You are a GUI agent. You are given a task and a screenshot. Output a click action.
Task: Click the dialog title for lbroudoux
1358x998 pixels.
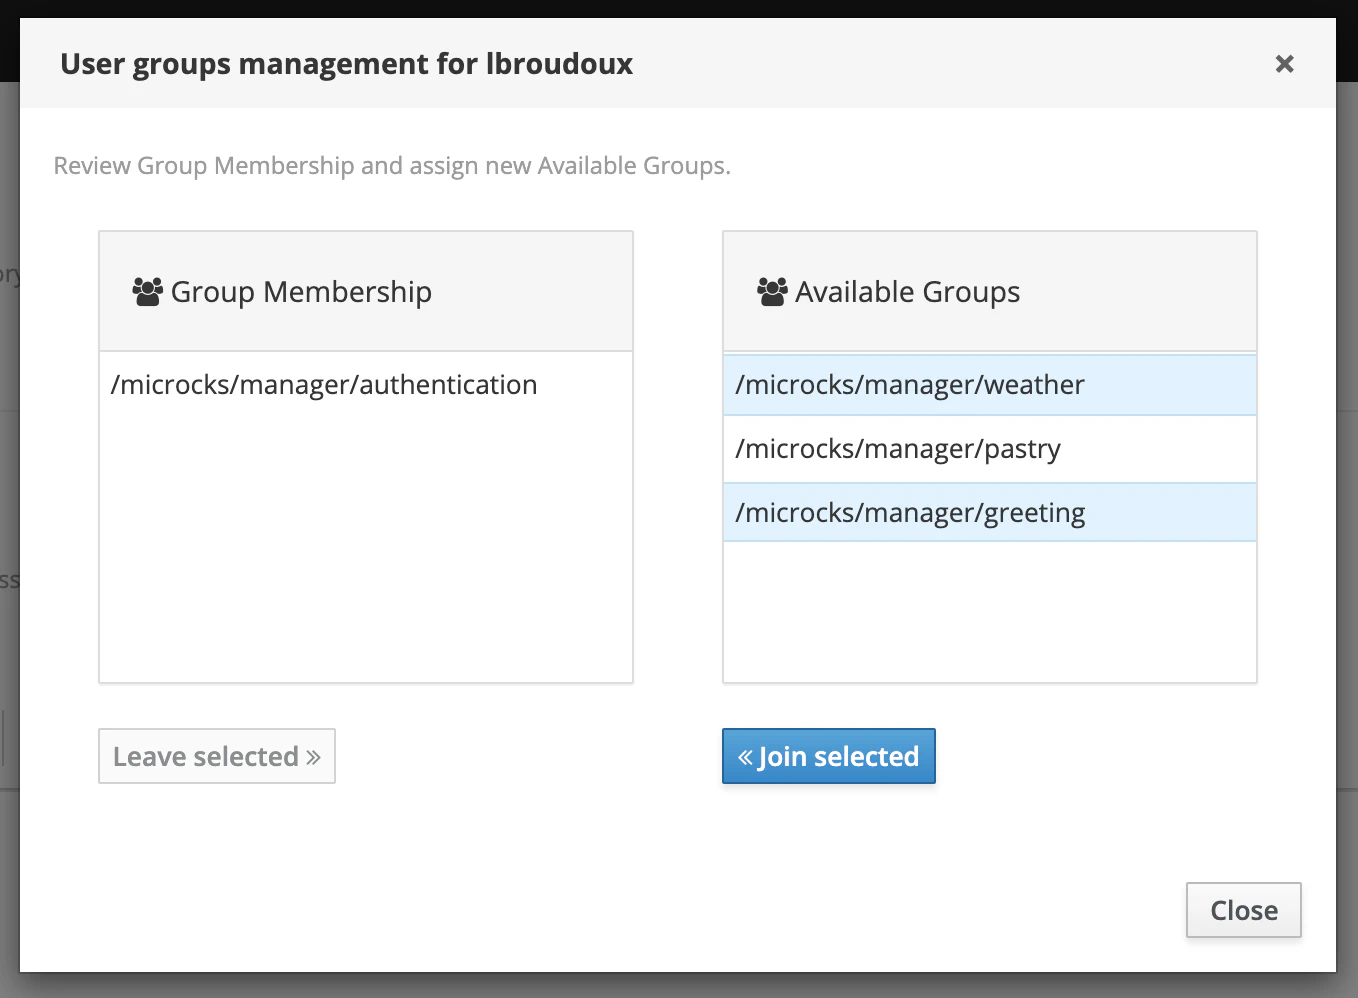tap(346, 64)
